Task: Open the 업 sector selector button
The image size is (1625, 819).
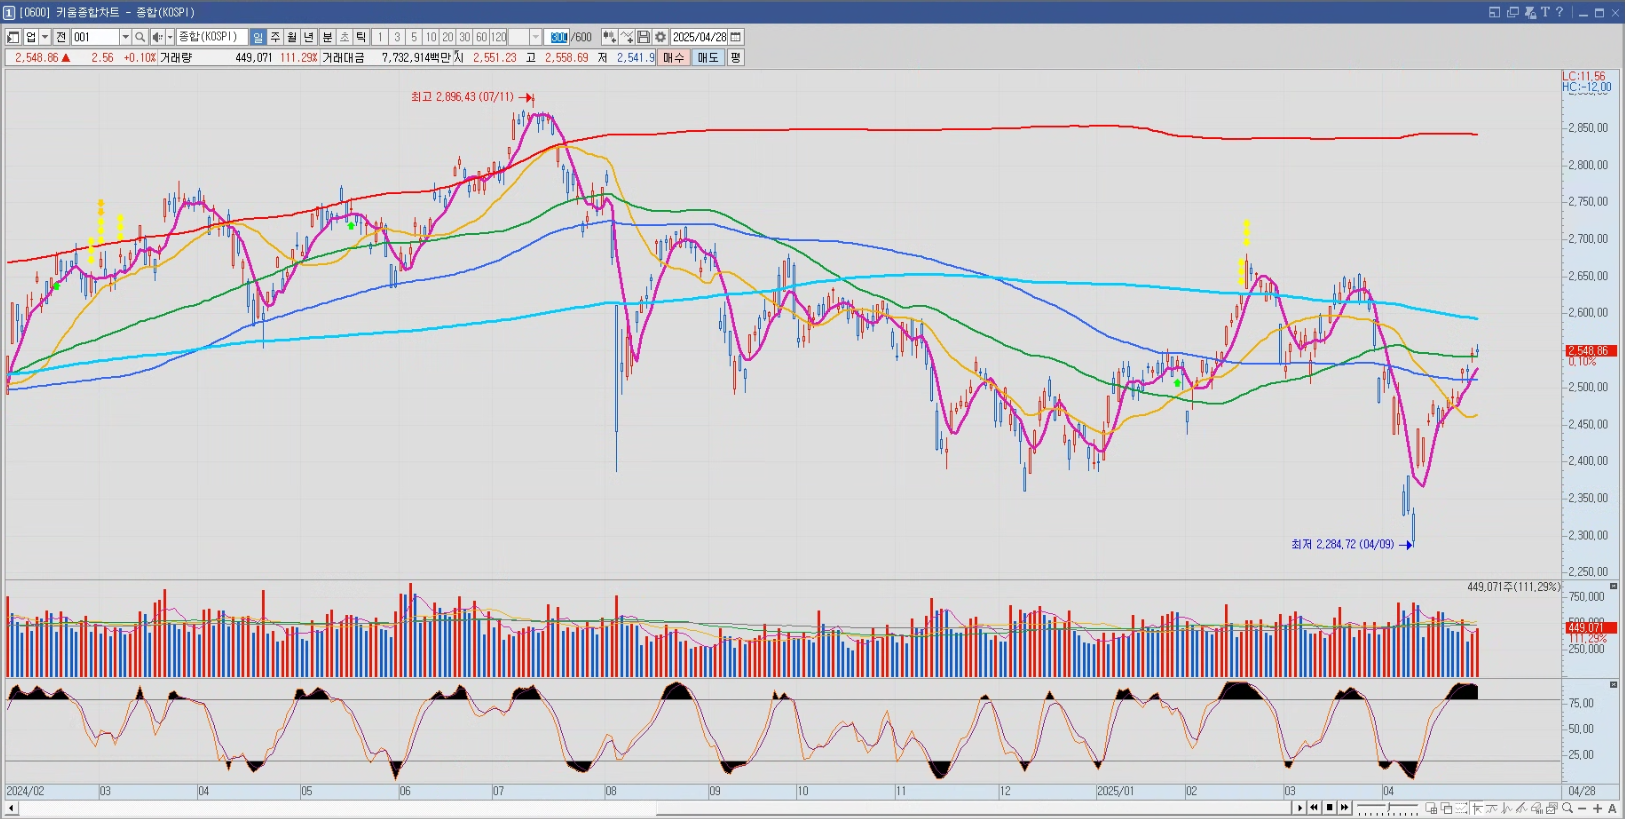Action: pos(30,37)
